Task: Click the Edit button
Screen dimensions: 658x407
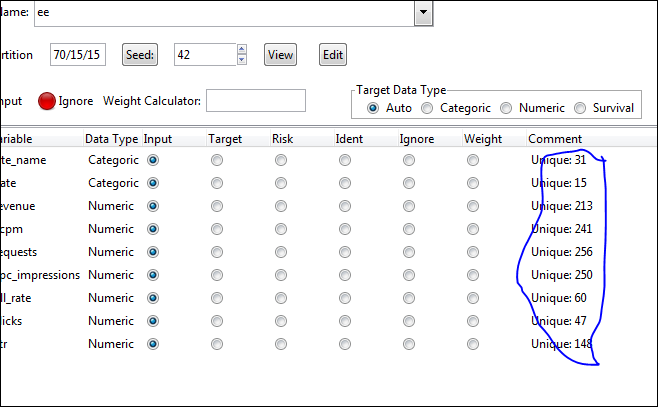Action: pos(333,54)
